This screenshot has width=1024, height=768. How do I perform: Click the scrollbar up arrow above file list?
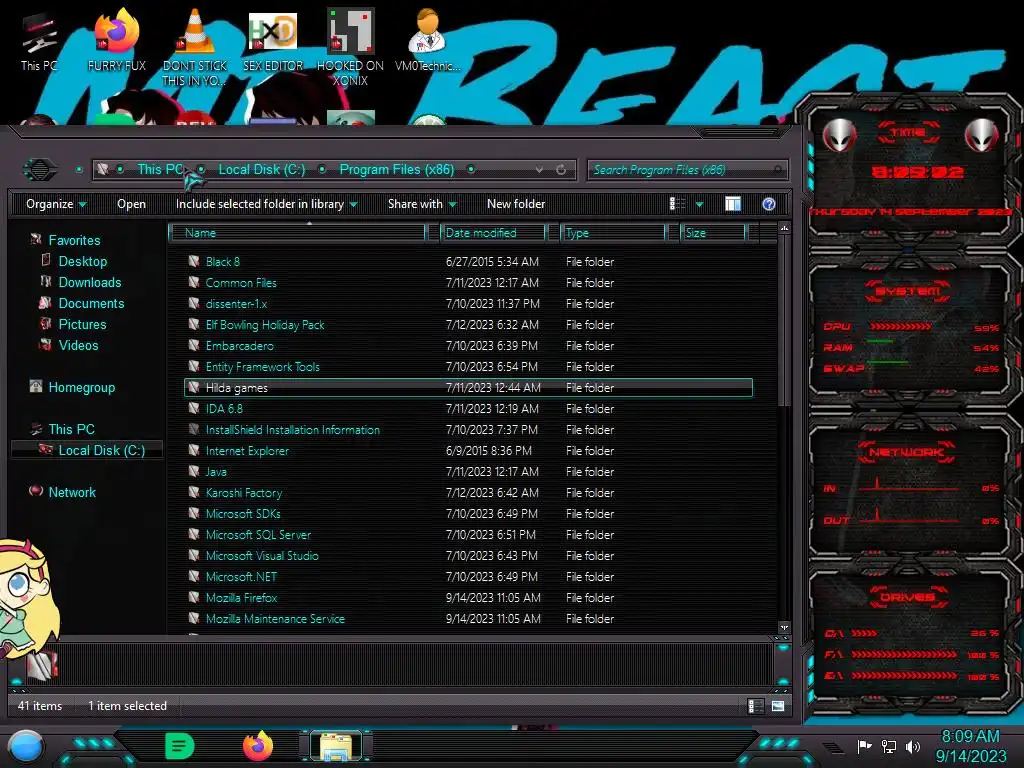784,228
